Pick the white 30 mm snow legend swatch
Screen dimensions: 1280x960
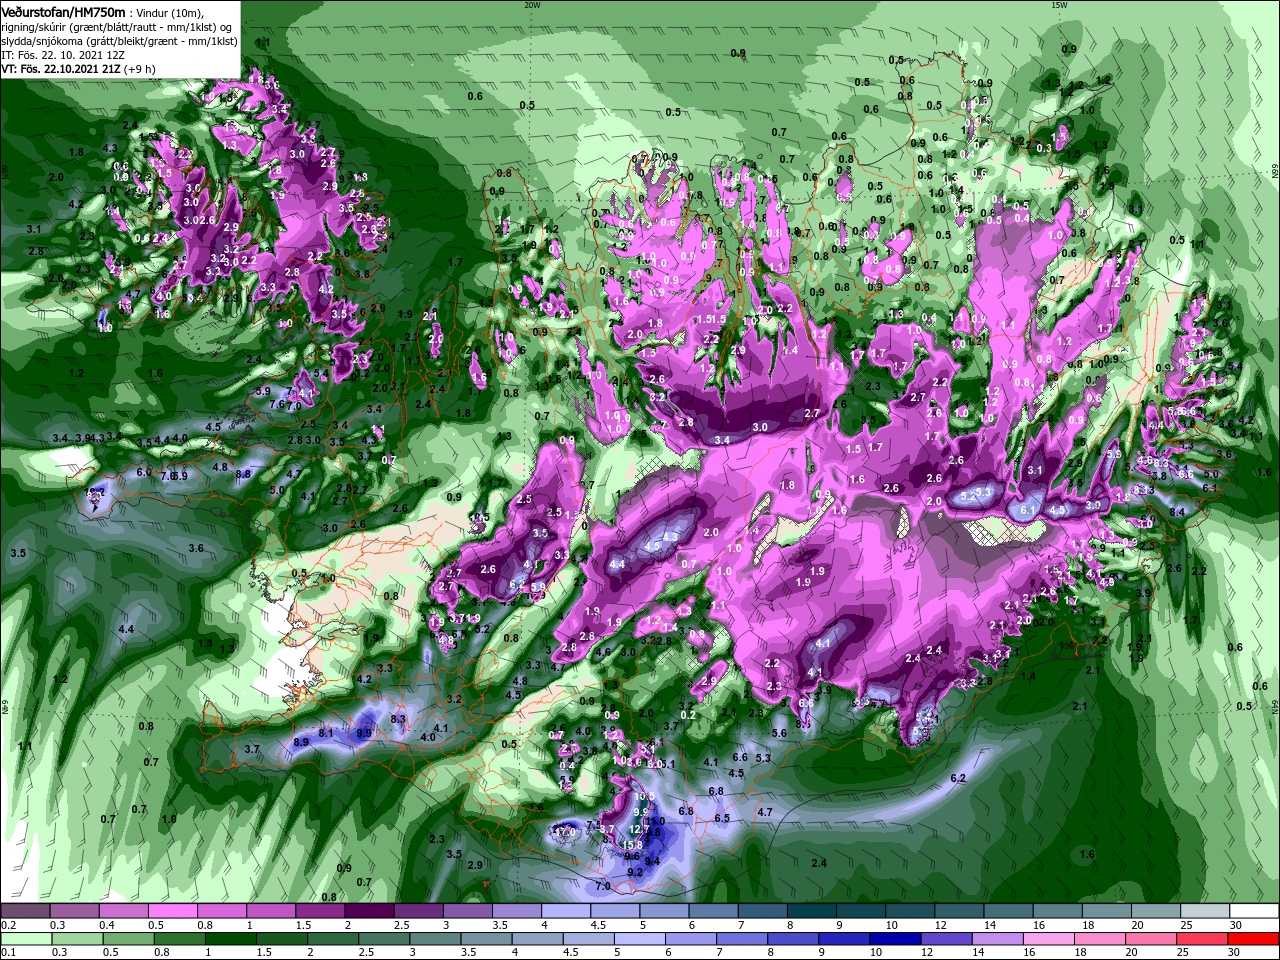point(1255,911)
